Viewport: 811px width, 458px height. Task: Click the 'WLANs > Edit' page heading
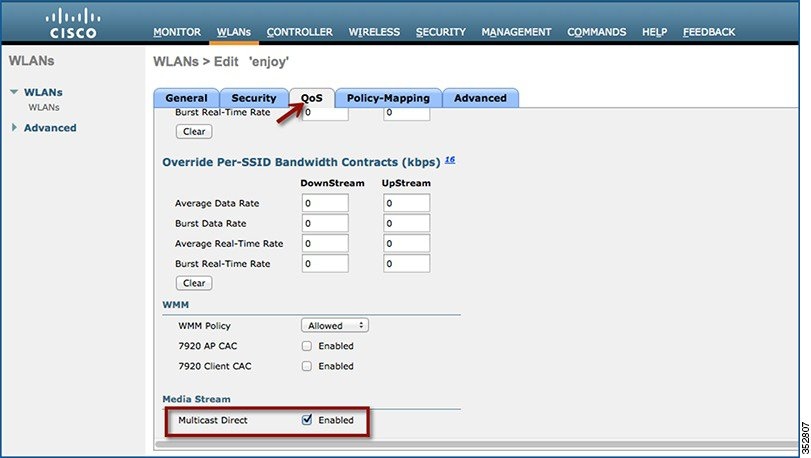pyautogui.click(x=221, y=62)
